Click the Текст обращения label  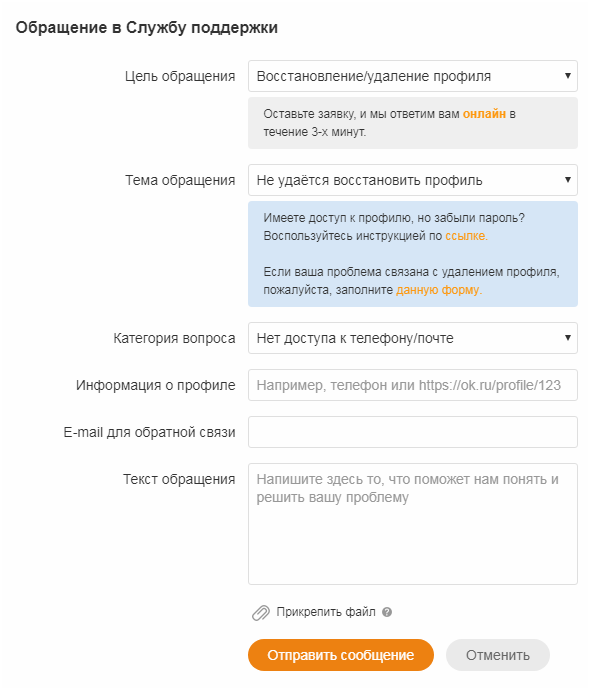pos(179,479)
